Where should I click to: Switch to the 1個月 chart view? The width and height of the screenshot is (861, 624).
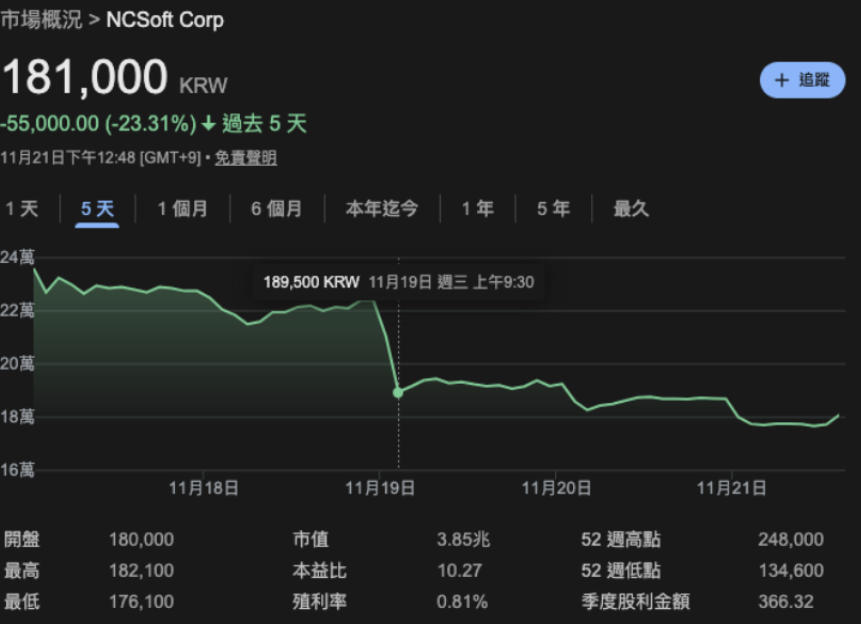pyautogui.click(x=184, y=209)
